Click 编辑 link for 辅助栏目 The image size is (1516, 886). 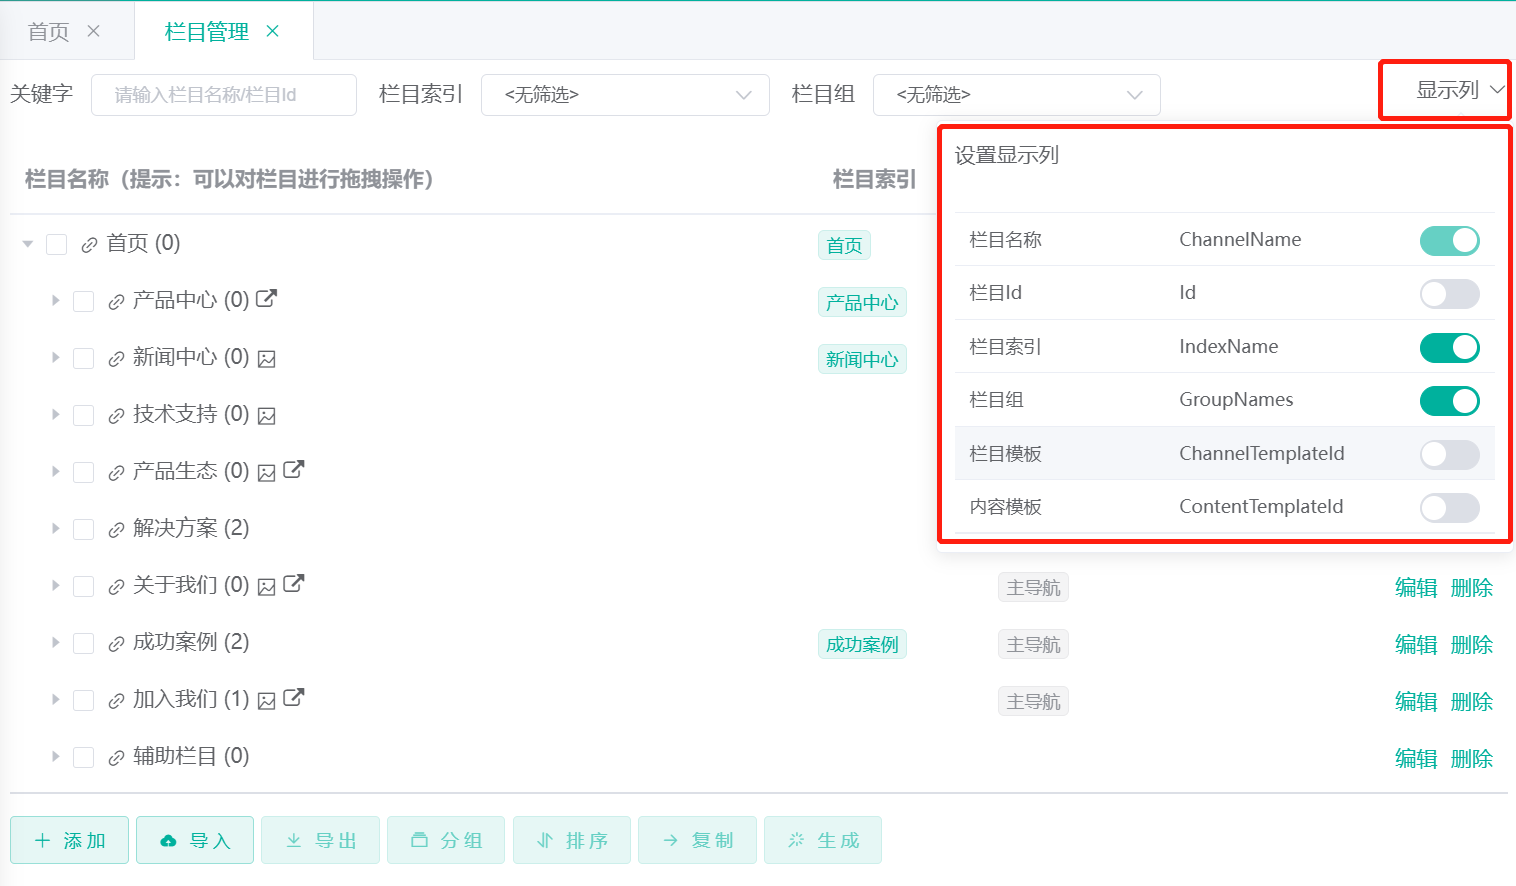pyautogui.click(x=1415, y=758)
